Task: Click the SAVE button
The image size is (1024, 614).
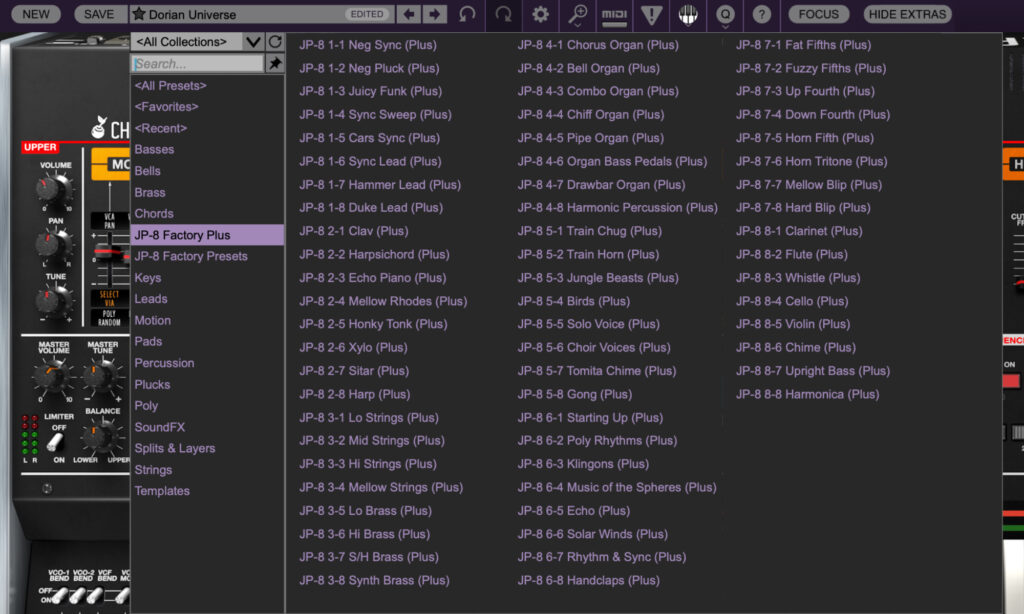Action: (x=99, y=14)
